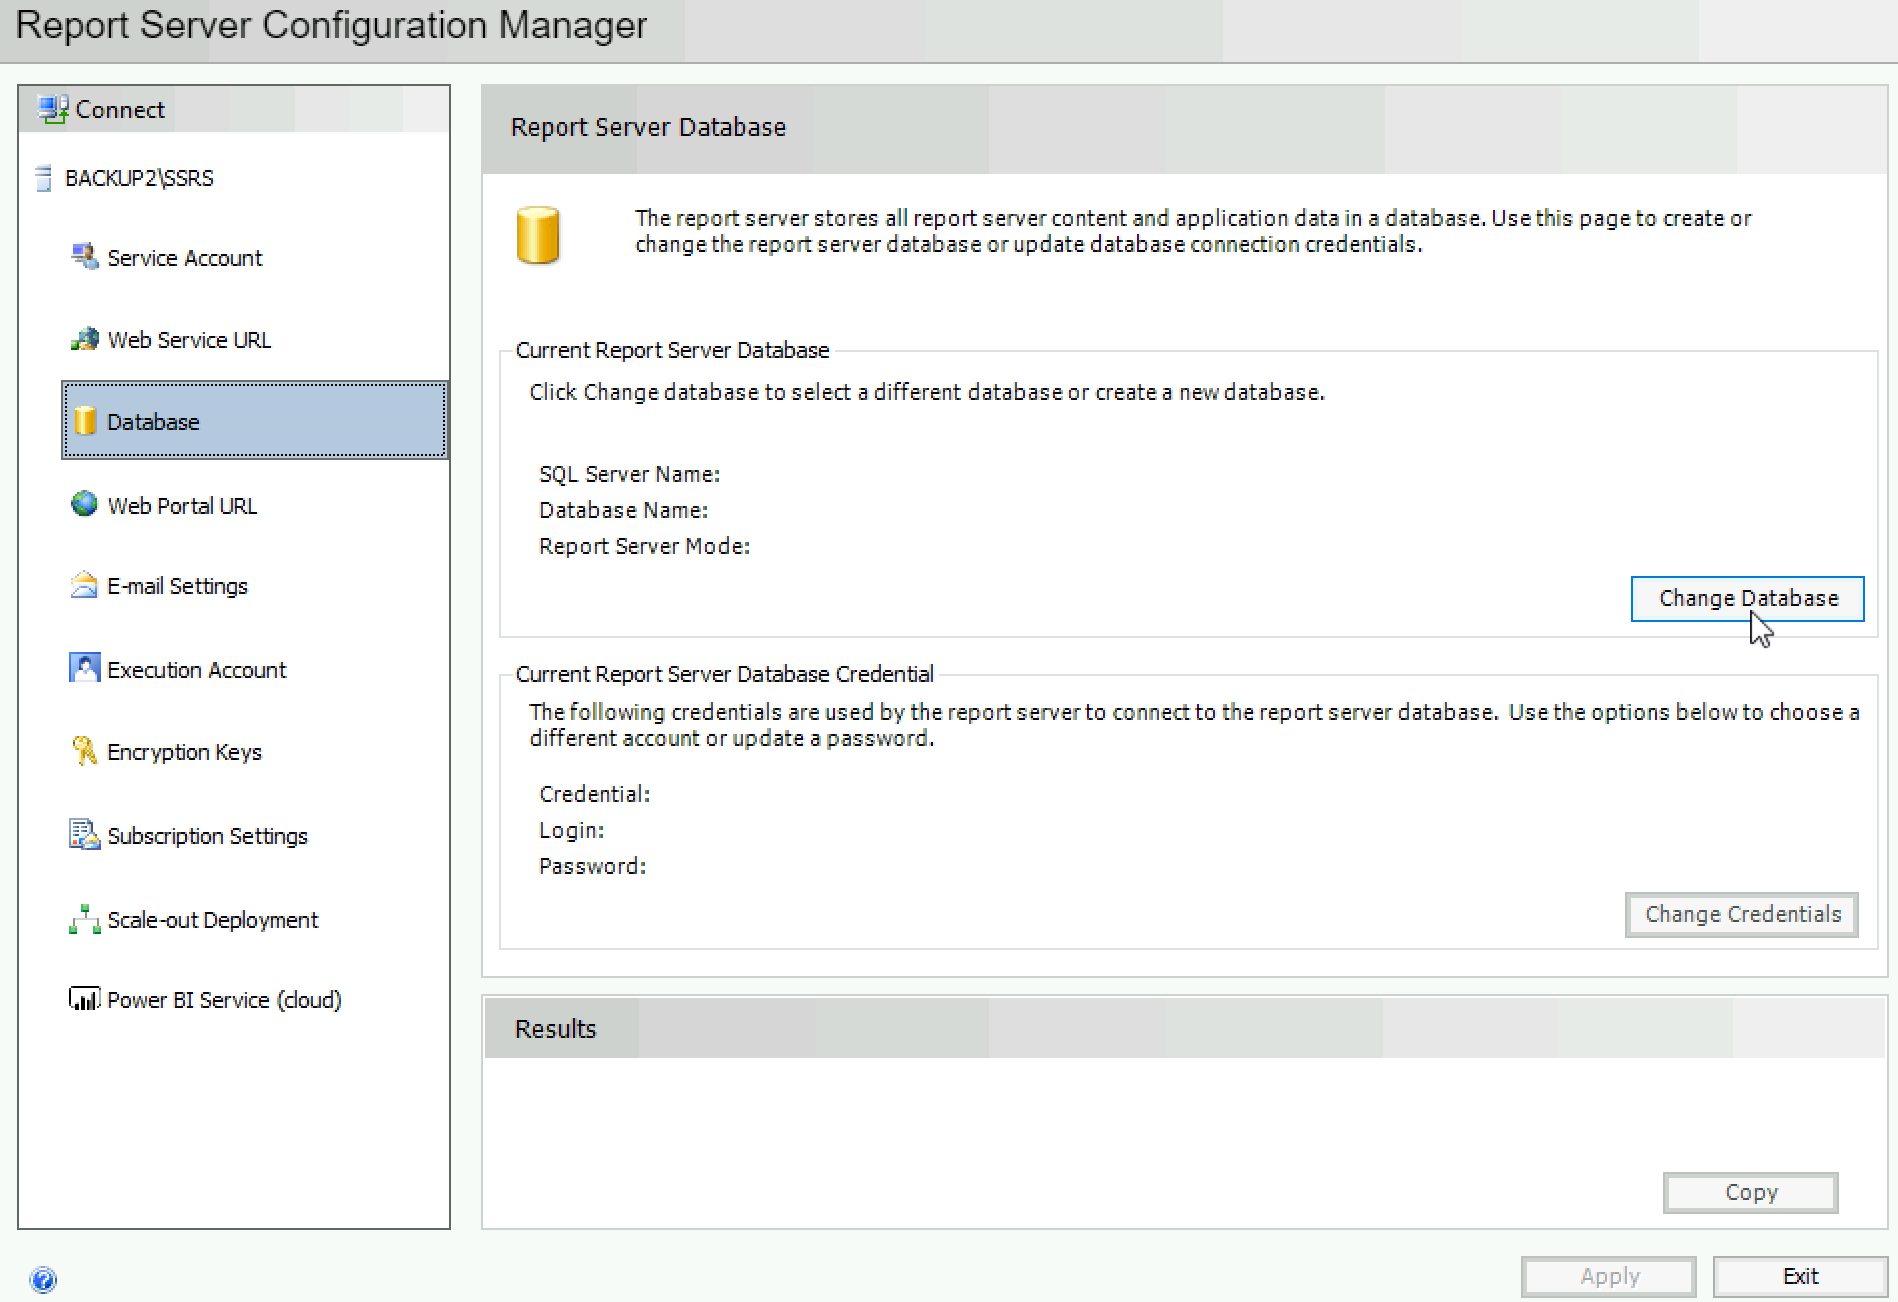
Task: Click the Password label
Action: pyautogui.click(x=593, y=866)
